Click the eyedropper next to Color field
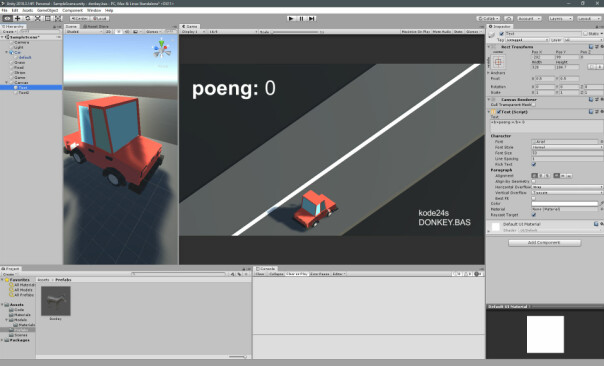The height and width of the screenshot is (366, 604). 601,203
